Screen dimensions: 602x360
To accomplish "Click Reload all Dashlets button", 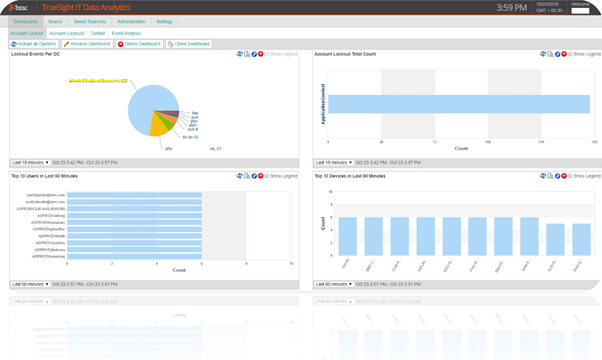I will pyautogui.click(x=34, y=44).
